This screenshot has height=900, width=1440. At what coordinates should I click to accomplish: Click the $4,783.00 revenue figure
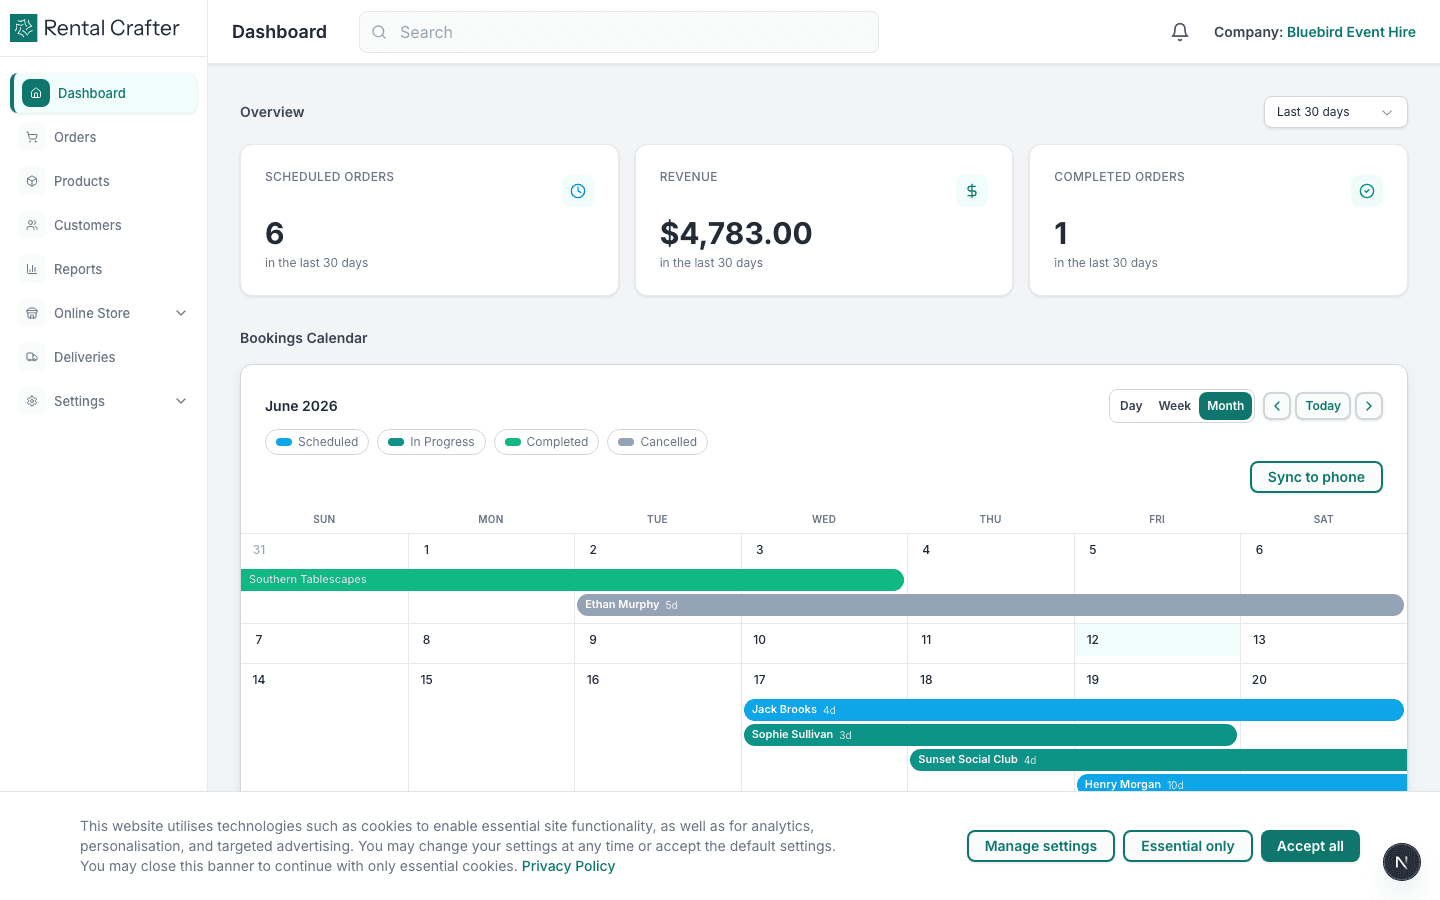736,233
